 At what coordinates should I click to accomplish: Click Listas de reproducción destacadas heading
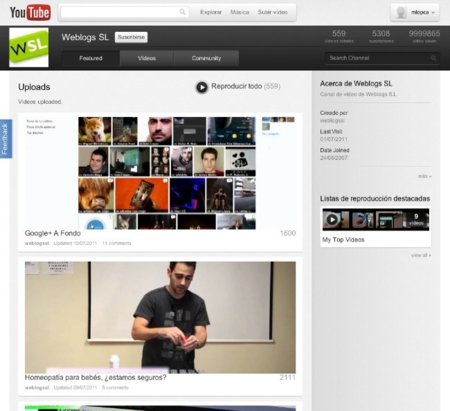point(375,198)
